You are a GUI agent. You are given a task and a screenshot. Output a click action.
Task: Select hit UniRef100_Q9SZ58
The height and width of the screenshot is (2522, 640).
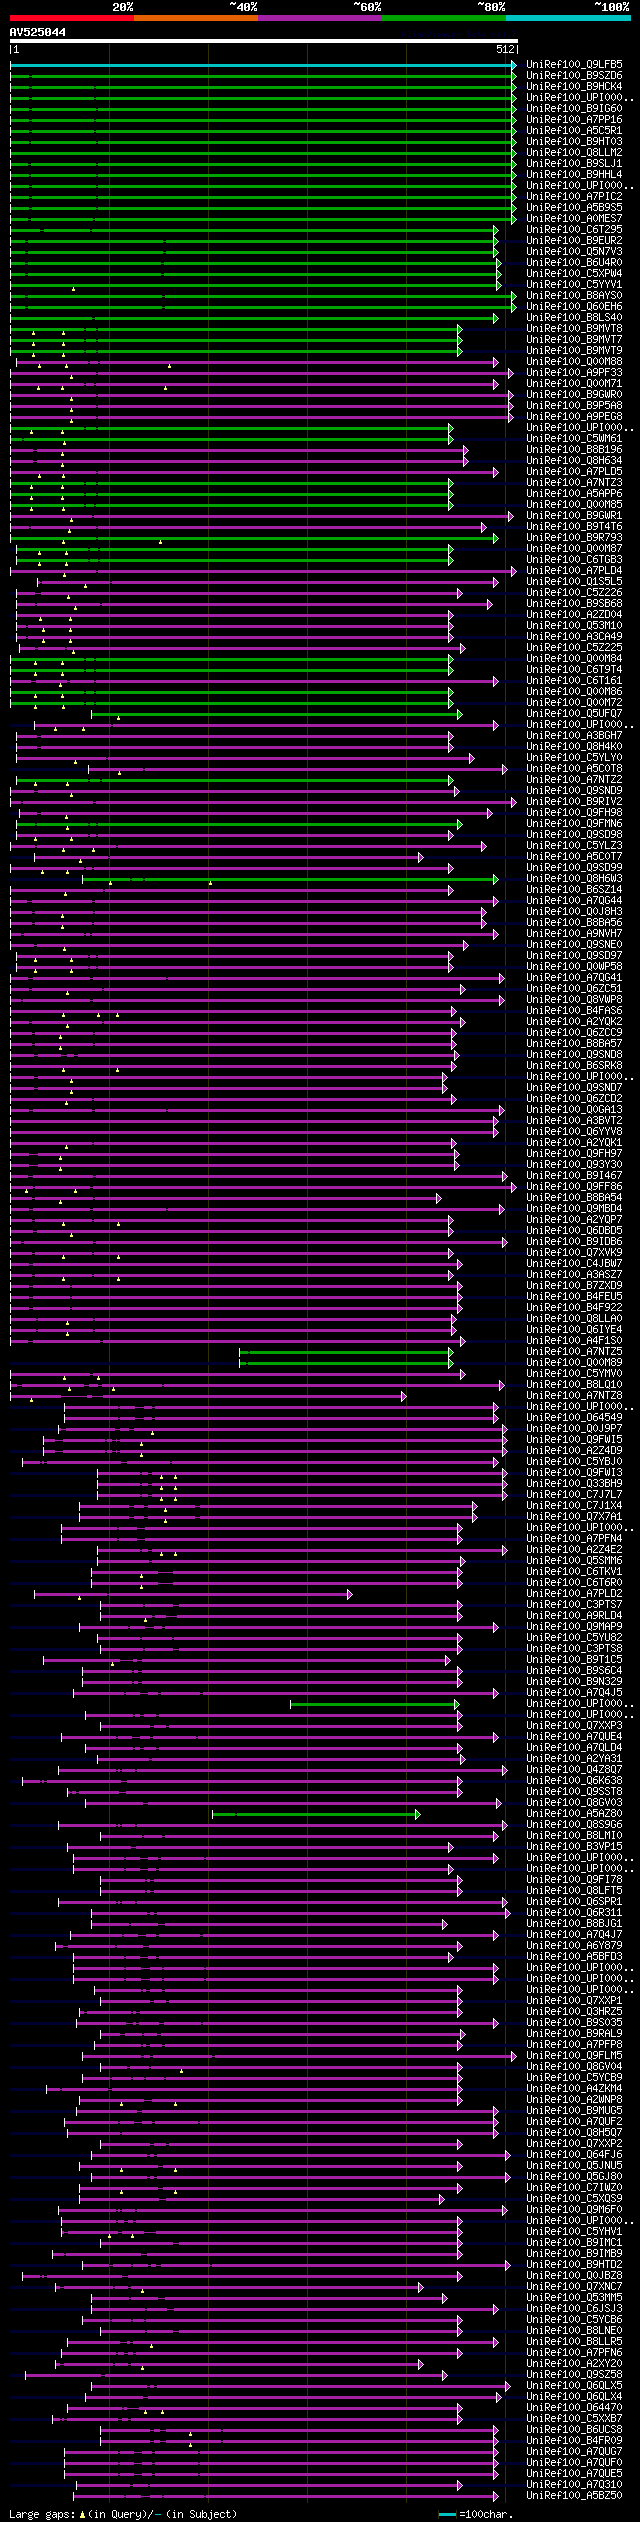[574, 2375]
